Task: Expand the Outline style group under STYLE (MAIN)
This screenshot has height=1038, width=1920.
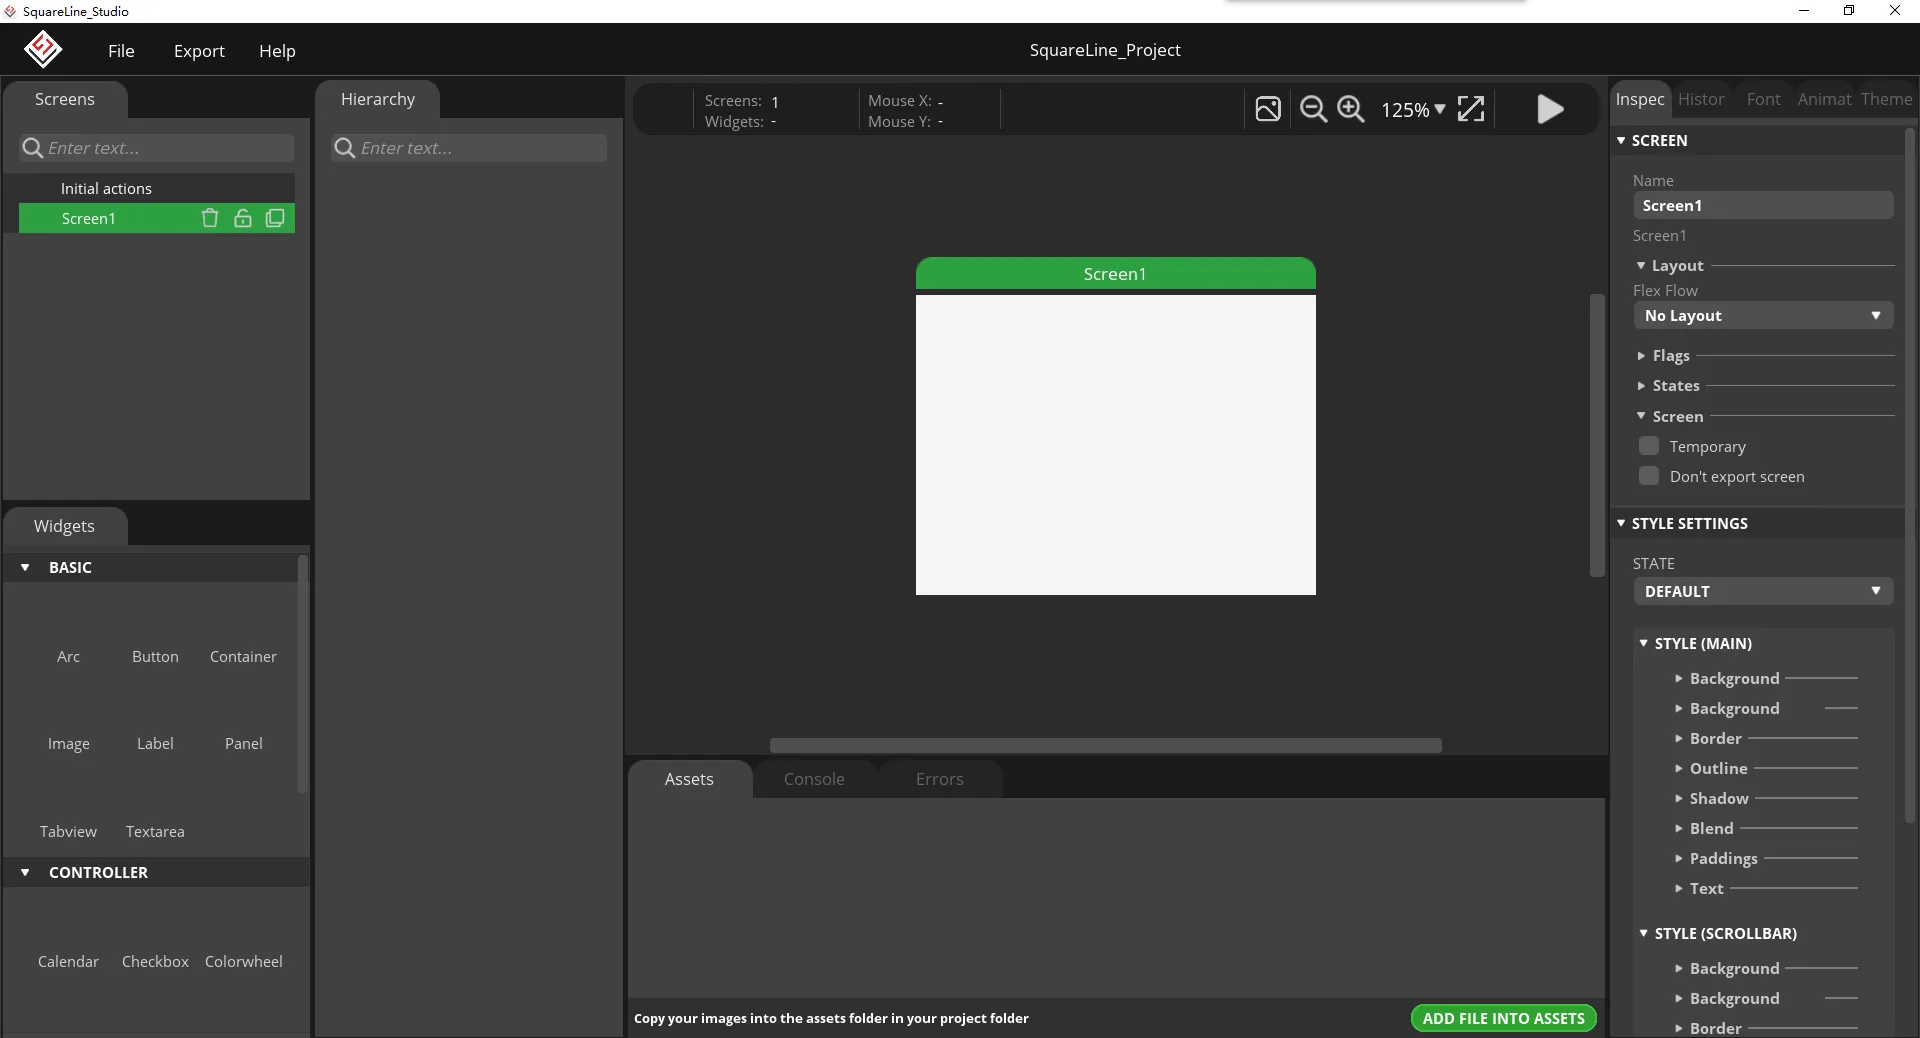Action: pyautogui.click(x=1679, y=768)
